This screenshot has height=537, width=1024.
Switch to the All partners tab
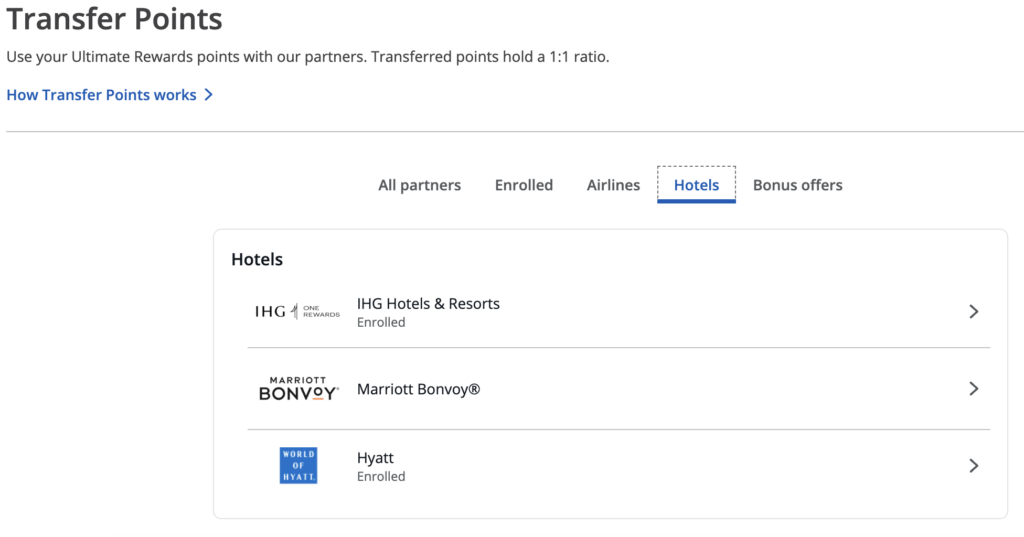tap(419, 185)
